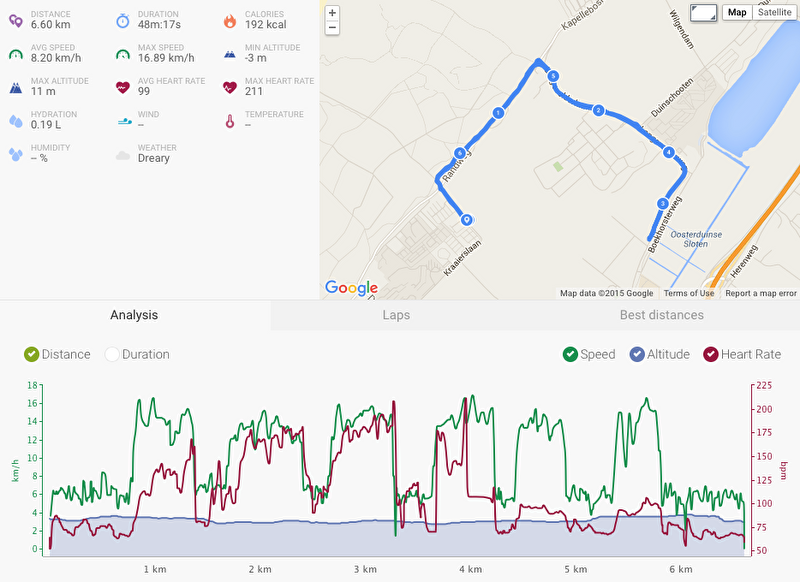Click the route start marker pin
This screenshot has width=800, height=582.
[x=466, y=219]
